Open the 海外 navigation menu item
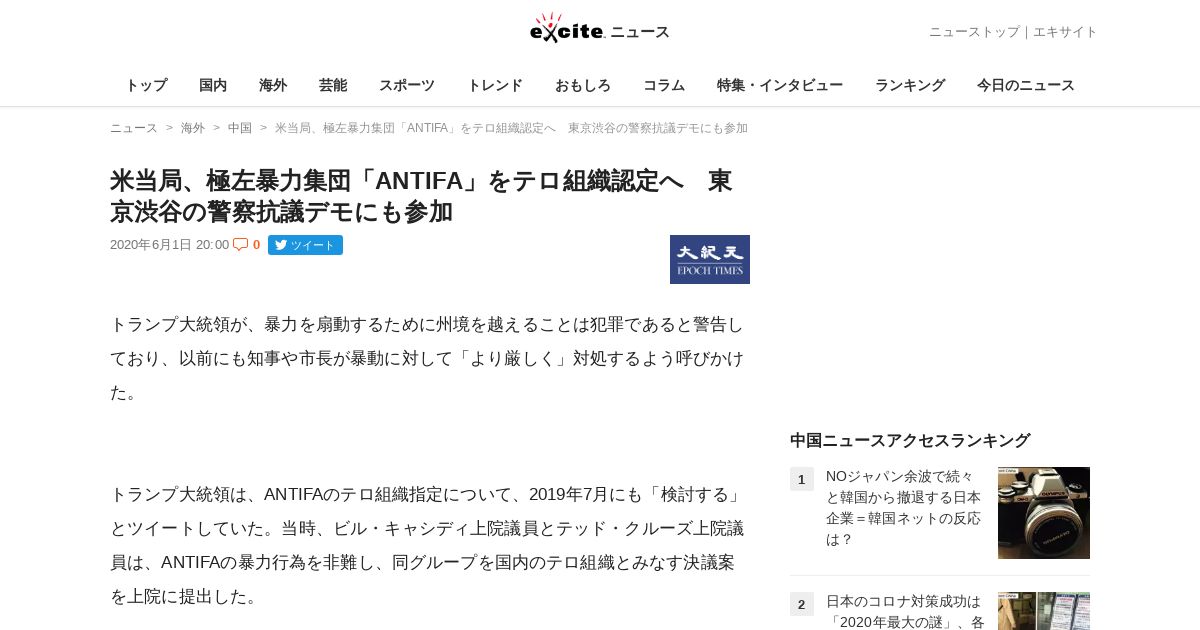The width and height of the screenshot is (1200, 630). pos(273,85)
